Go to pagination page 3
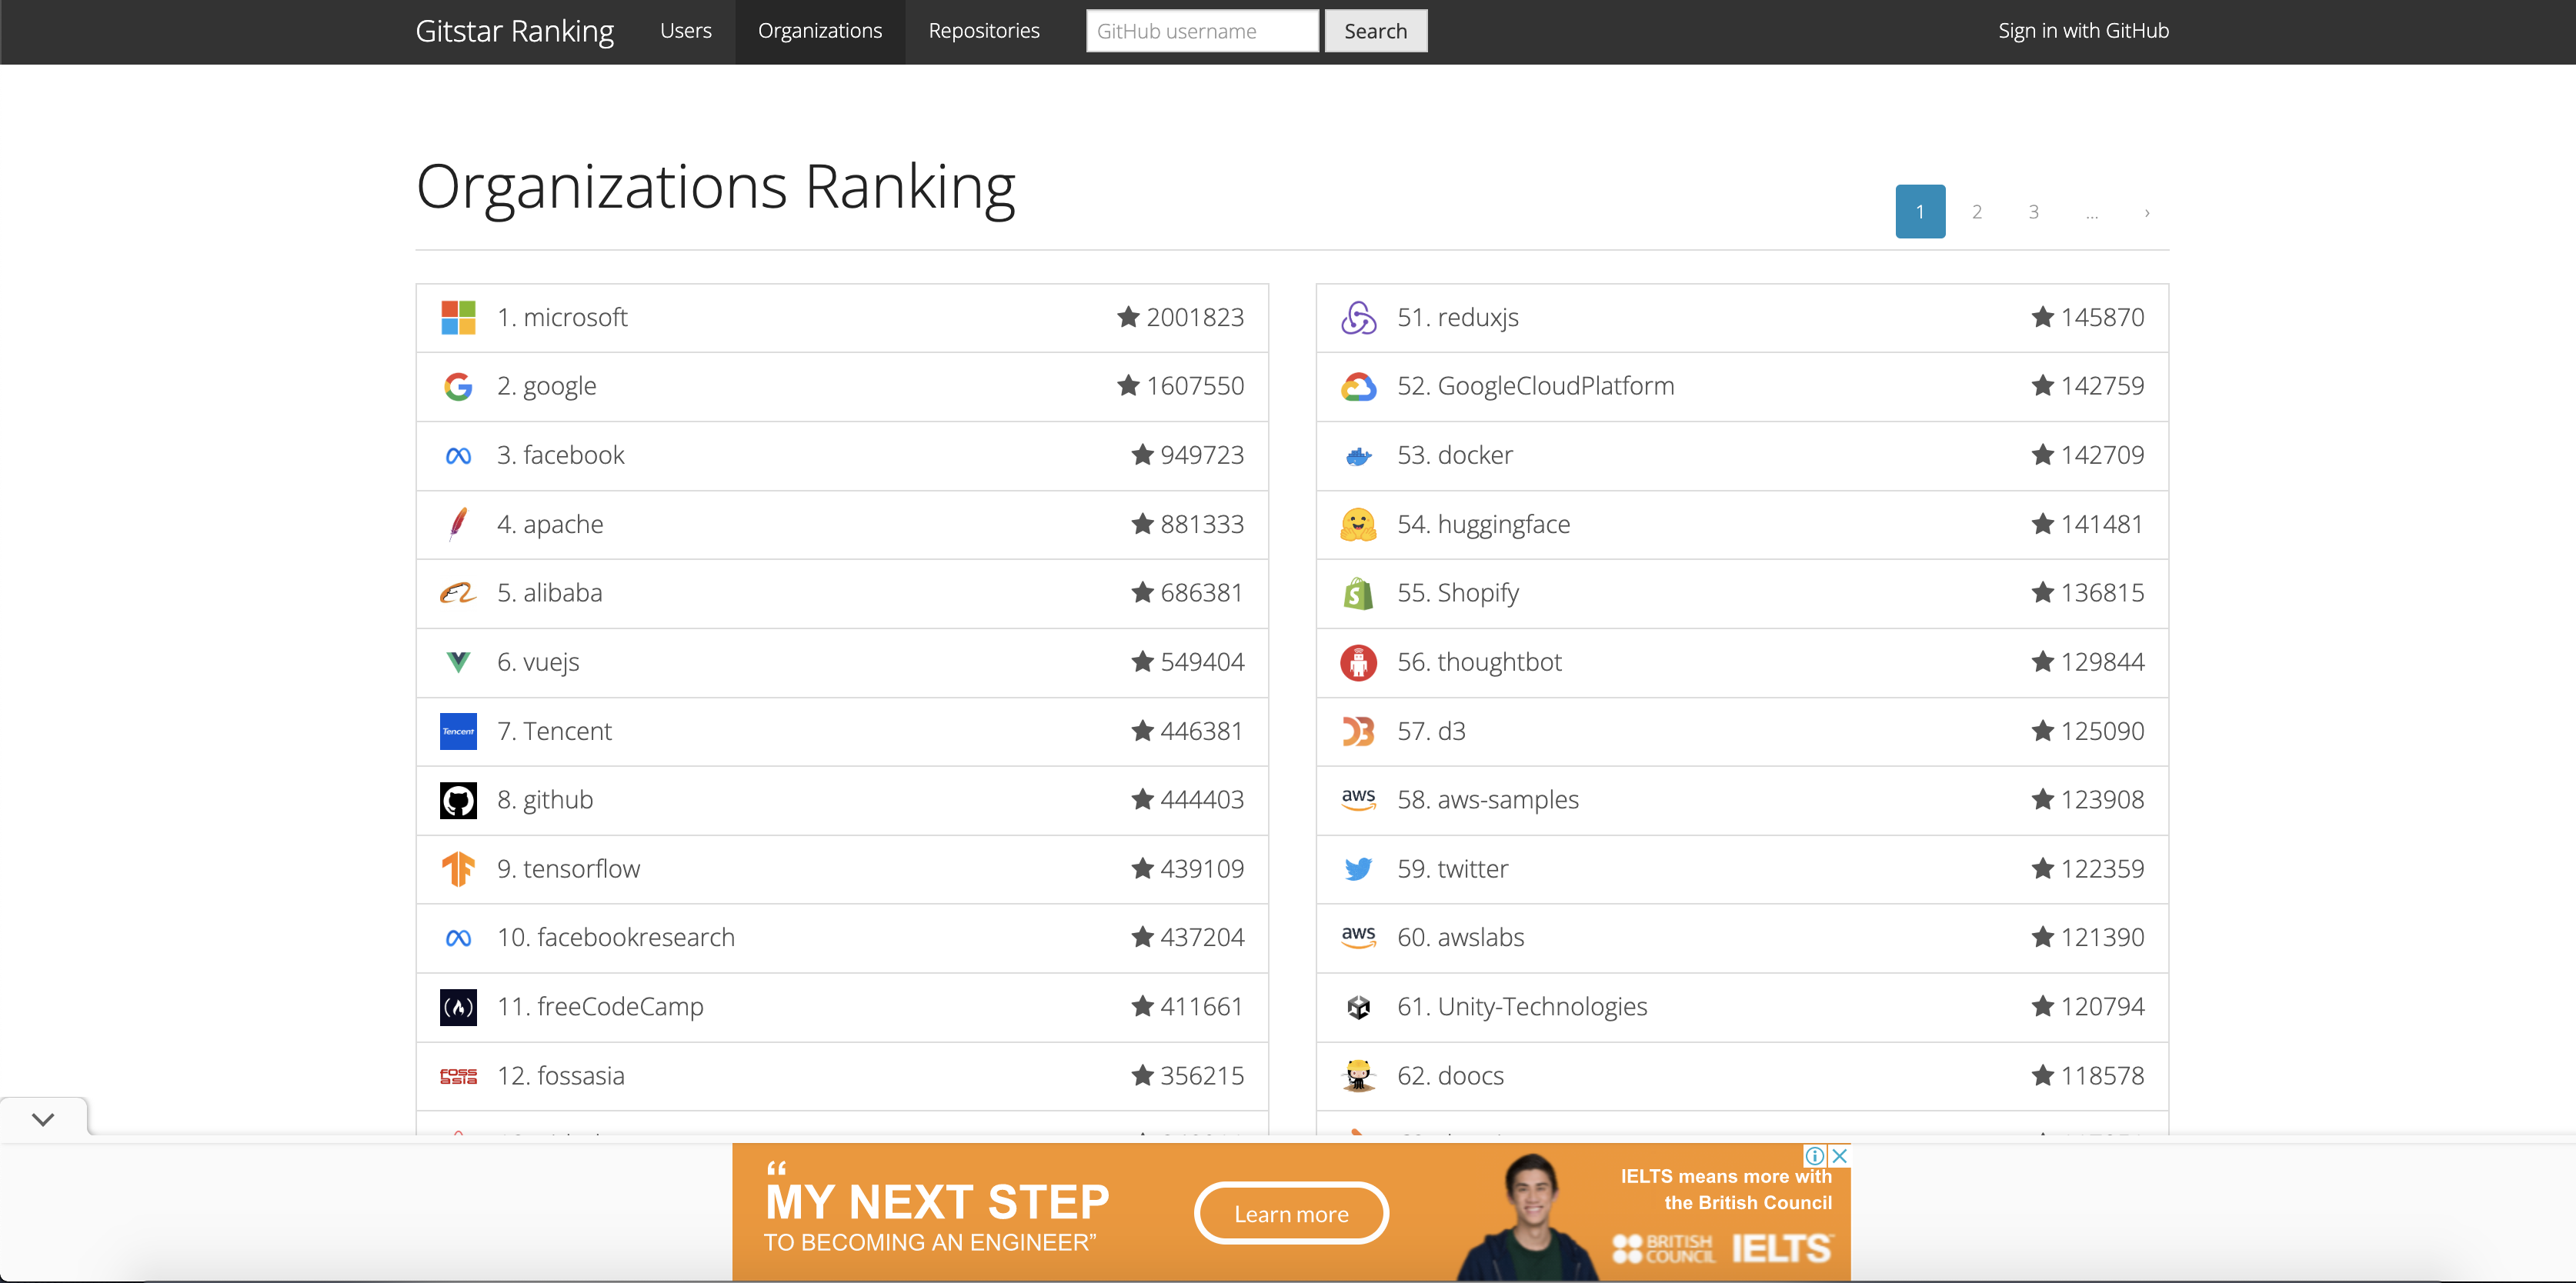The height and width of the screenshot is (1283, 2576). pos(2033,212)
